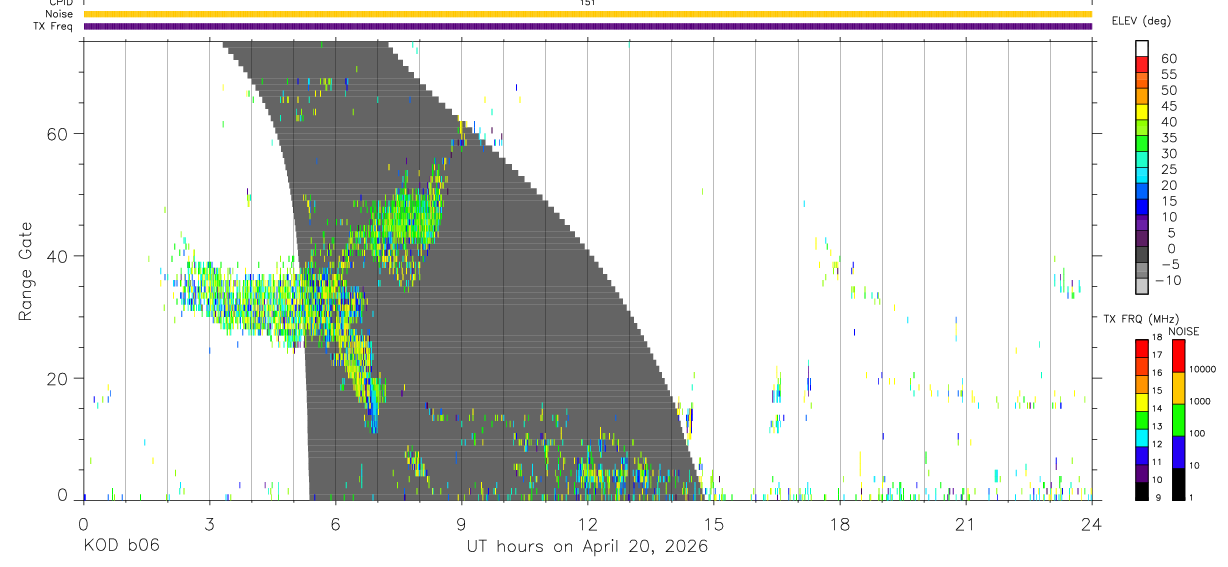Screen dimensions: 1228x567
Task: Pick the red top segment of NOISE bar
Action: [x=1179, y=356]
